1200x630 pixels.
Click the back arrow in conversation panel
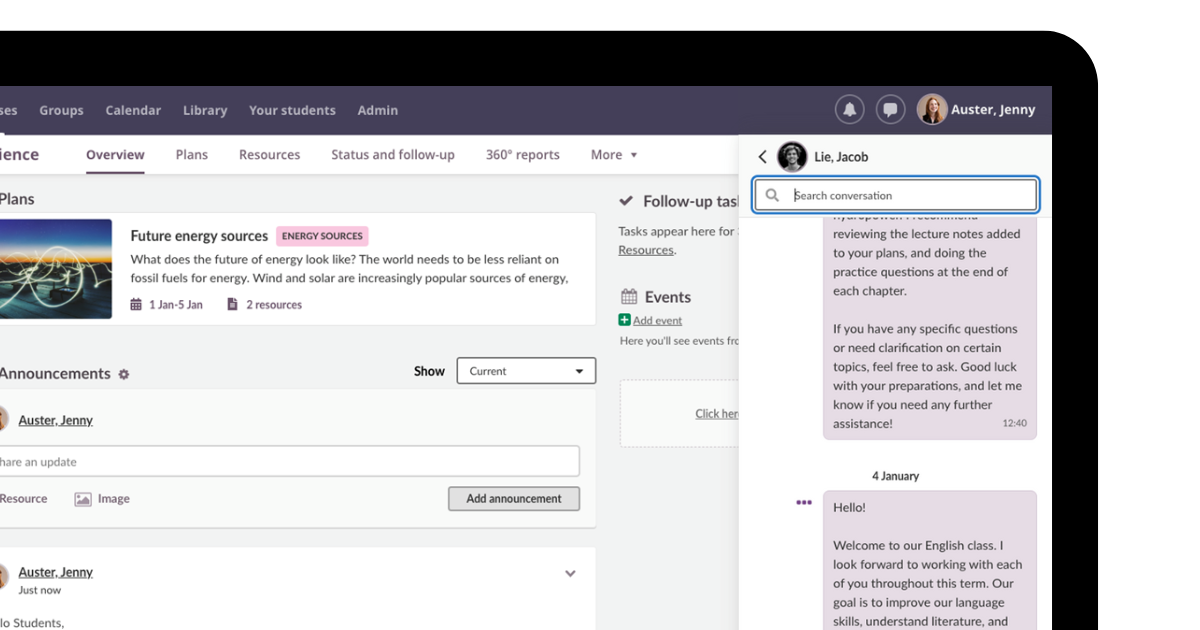point(762,157)
